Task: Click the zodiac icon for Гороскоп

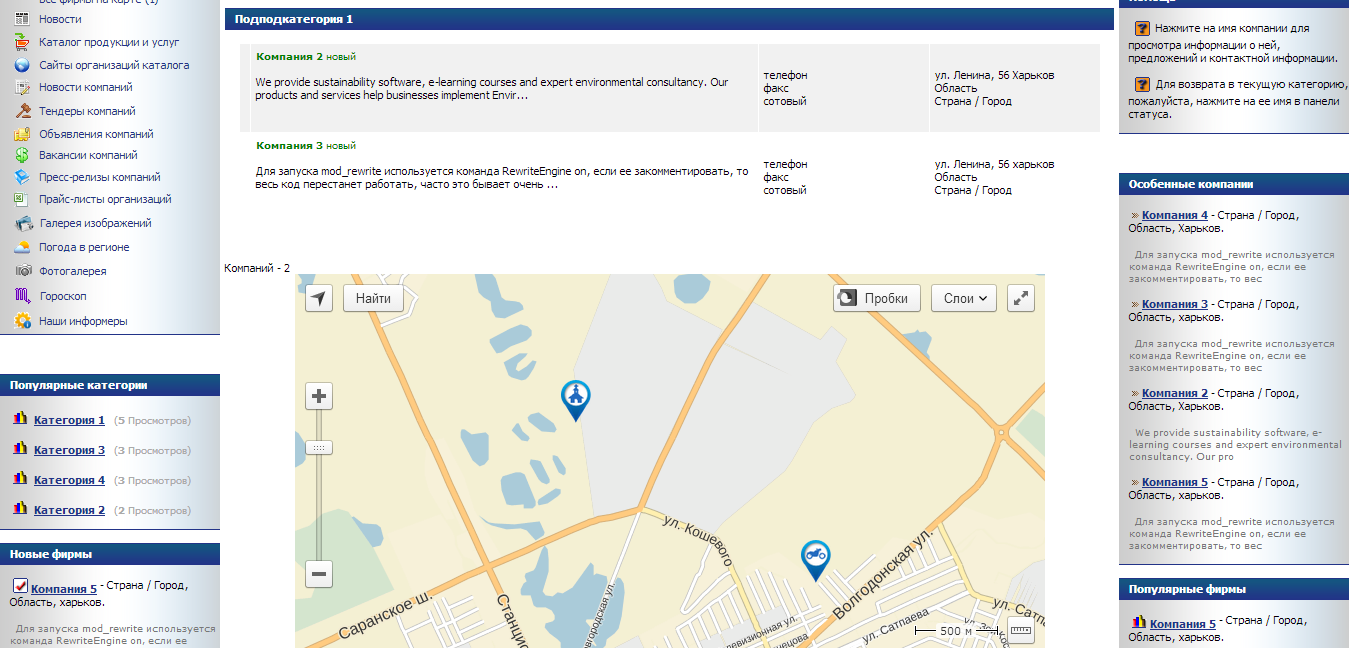Action: (x=22, y=296)
